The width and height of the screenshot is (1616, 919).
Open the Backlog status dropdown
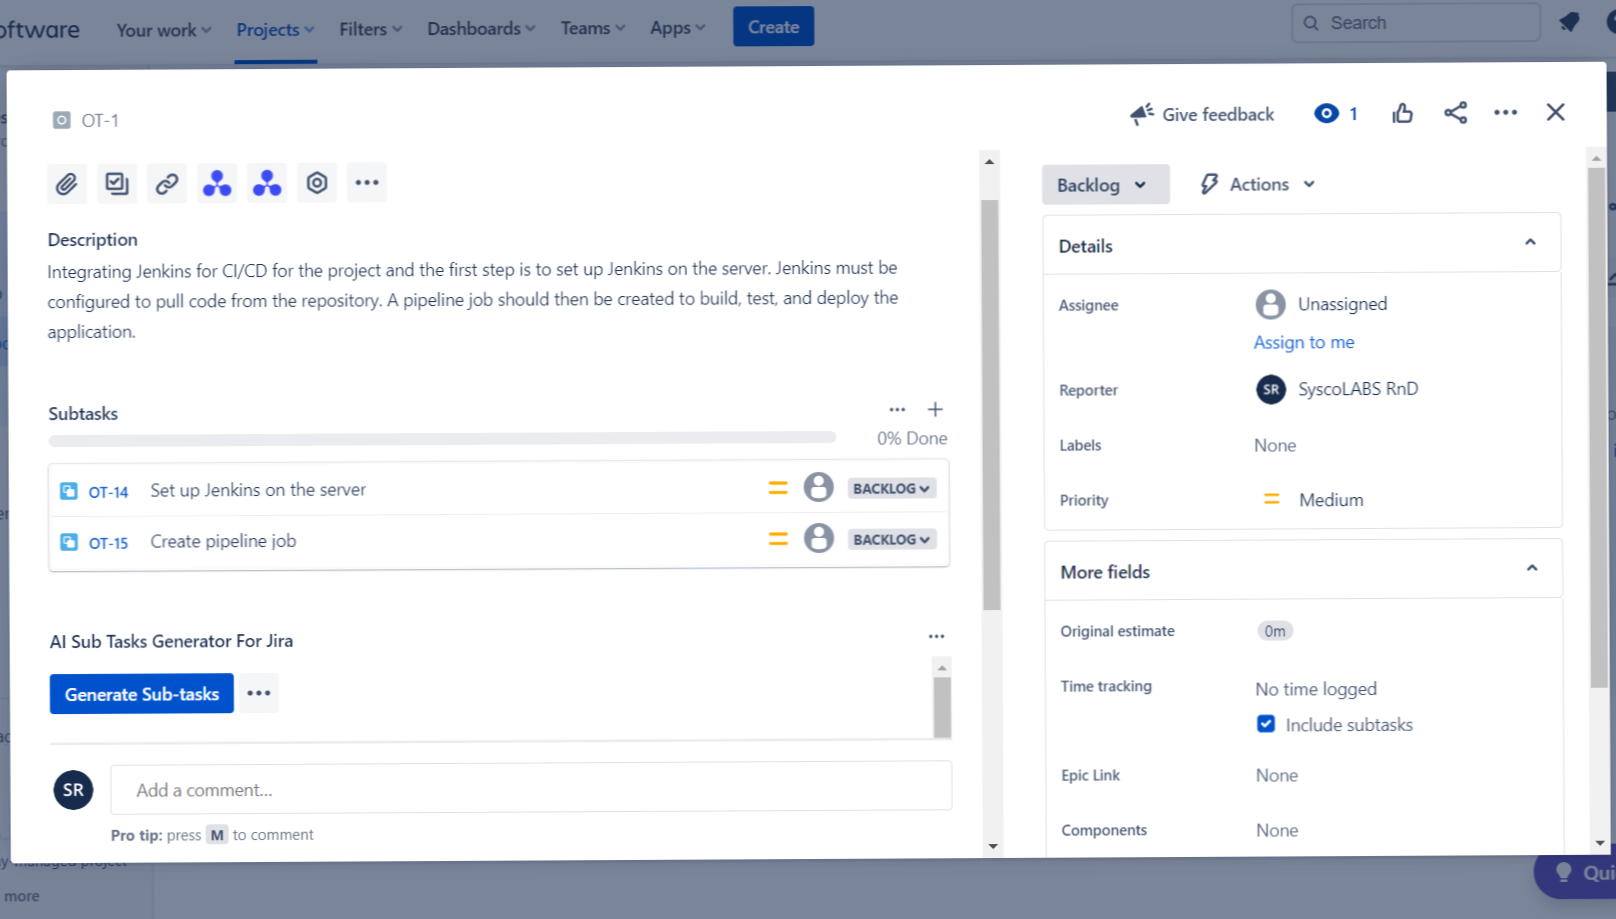coord(1104,184)
